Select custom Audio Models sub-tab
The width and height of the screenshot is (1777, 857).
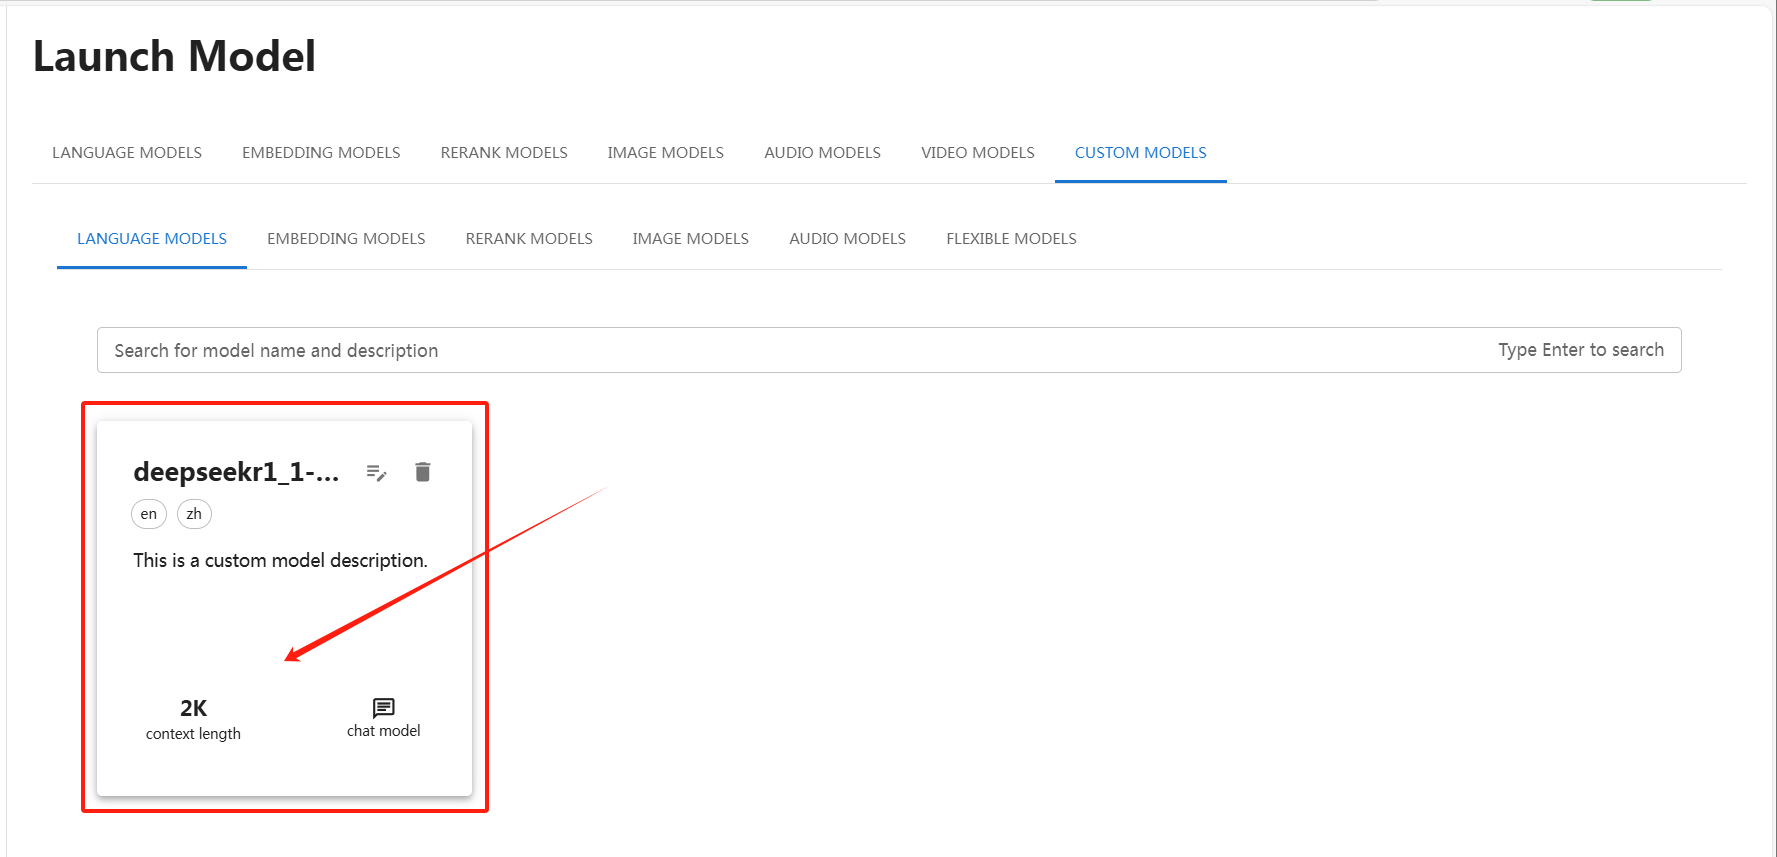[x=848, y=239]
